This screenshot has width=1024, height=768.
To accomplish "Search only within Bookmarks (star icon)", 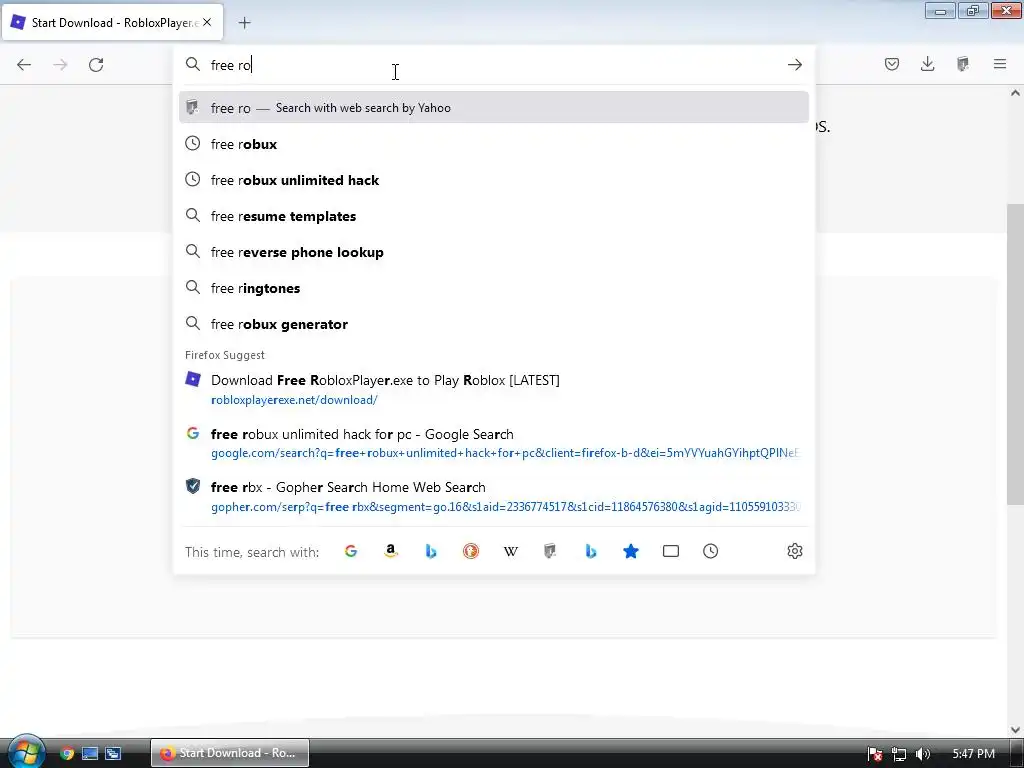I will (x=631, y=551).
